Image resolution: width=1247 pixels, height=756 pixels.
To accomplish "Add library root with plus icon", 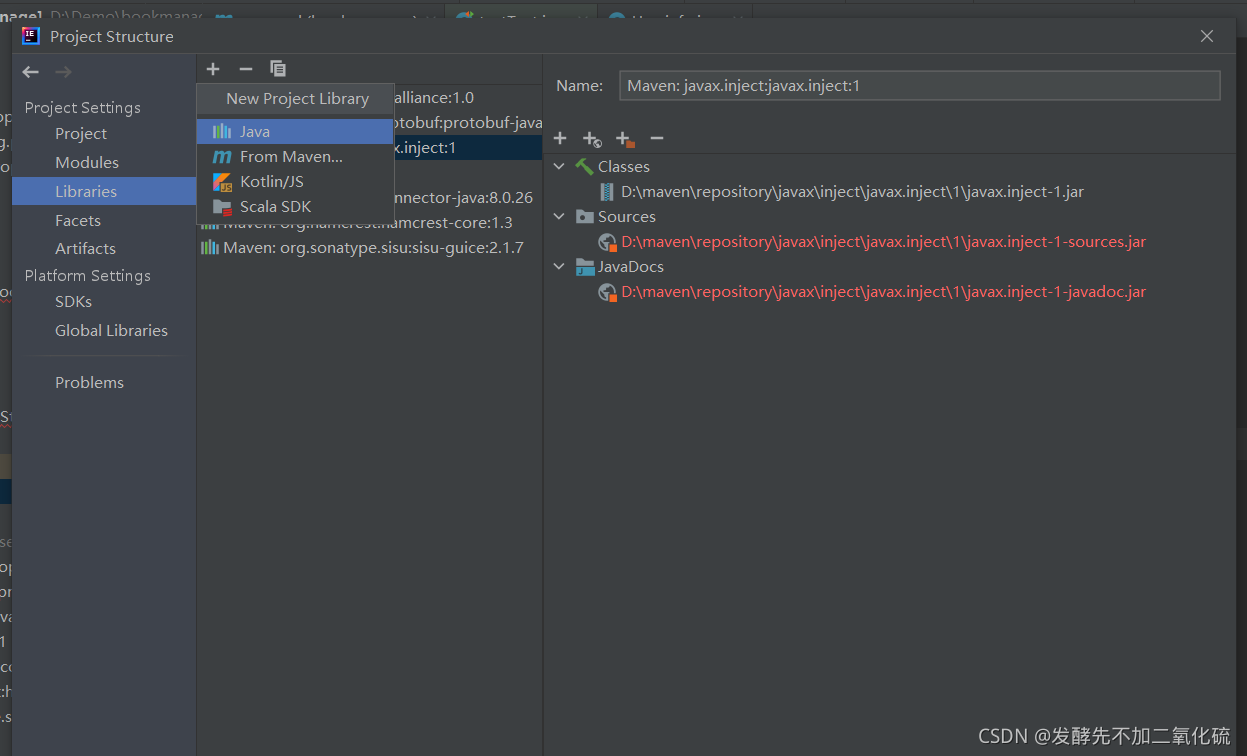I will pos(560,138).
